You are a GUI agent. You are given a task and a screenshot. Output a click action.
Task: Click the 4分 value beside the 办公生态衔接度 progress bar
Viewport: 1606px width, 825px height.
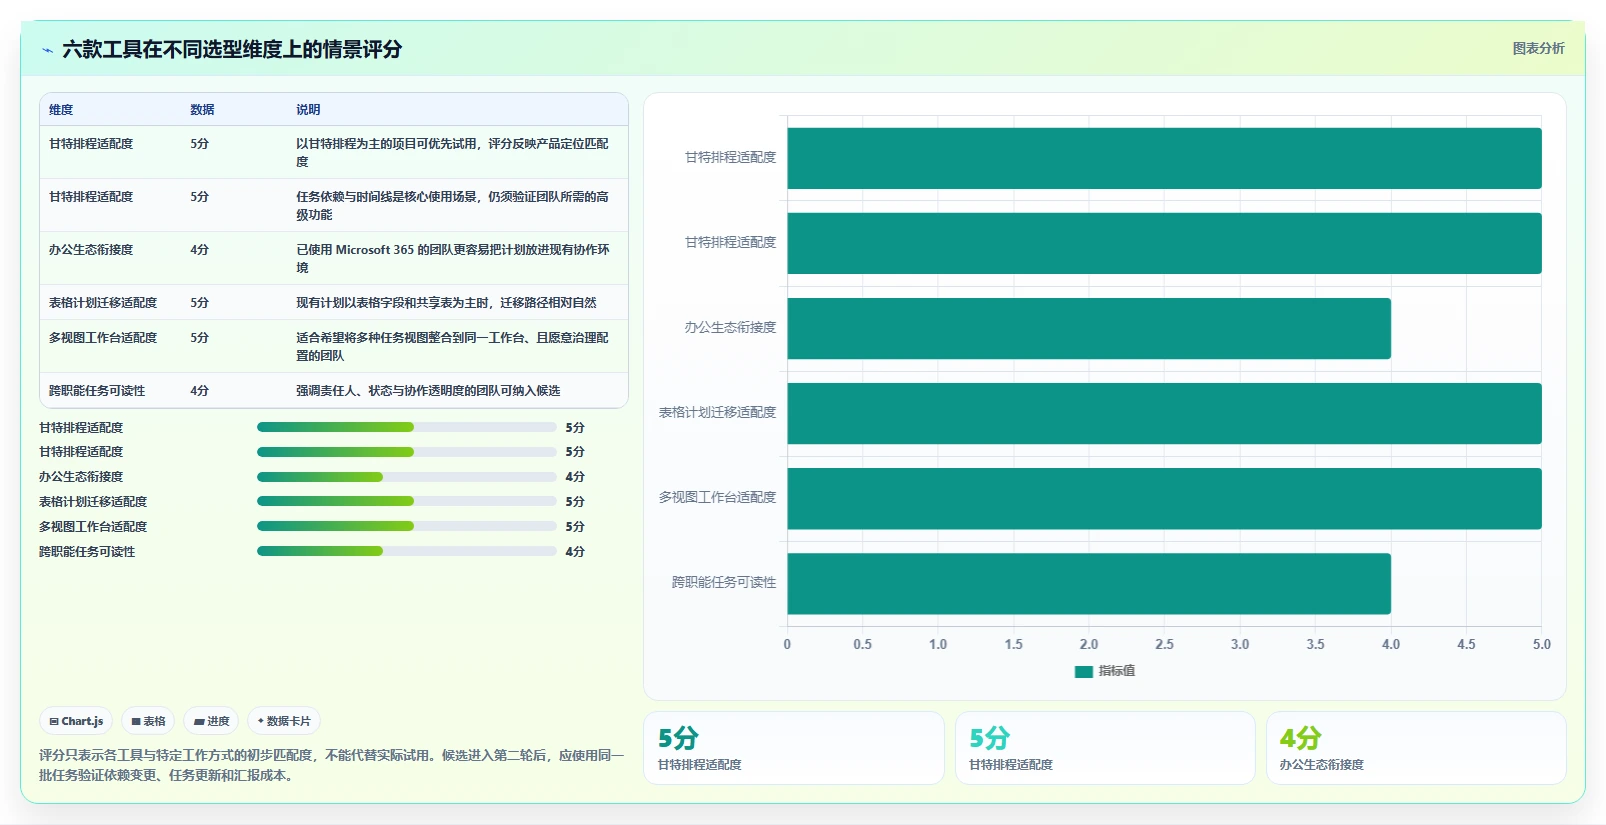(x=575, y=477)
